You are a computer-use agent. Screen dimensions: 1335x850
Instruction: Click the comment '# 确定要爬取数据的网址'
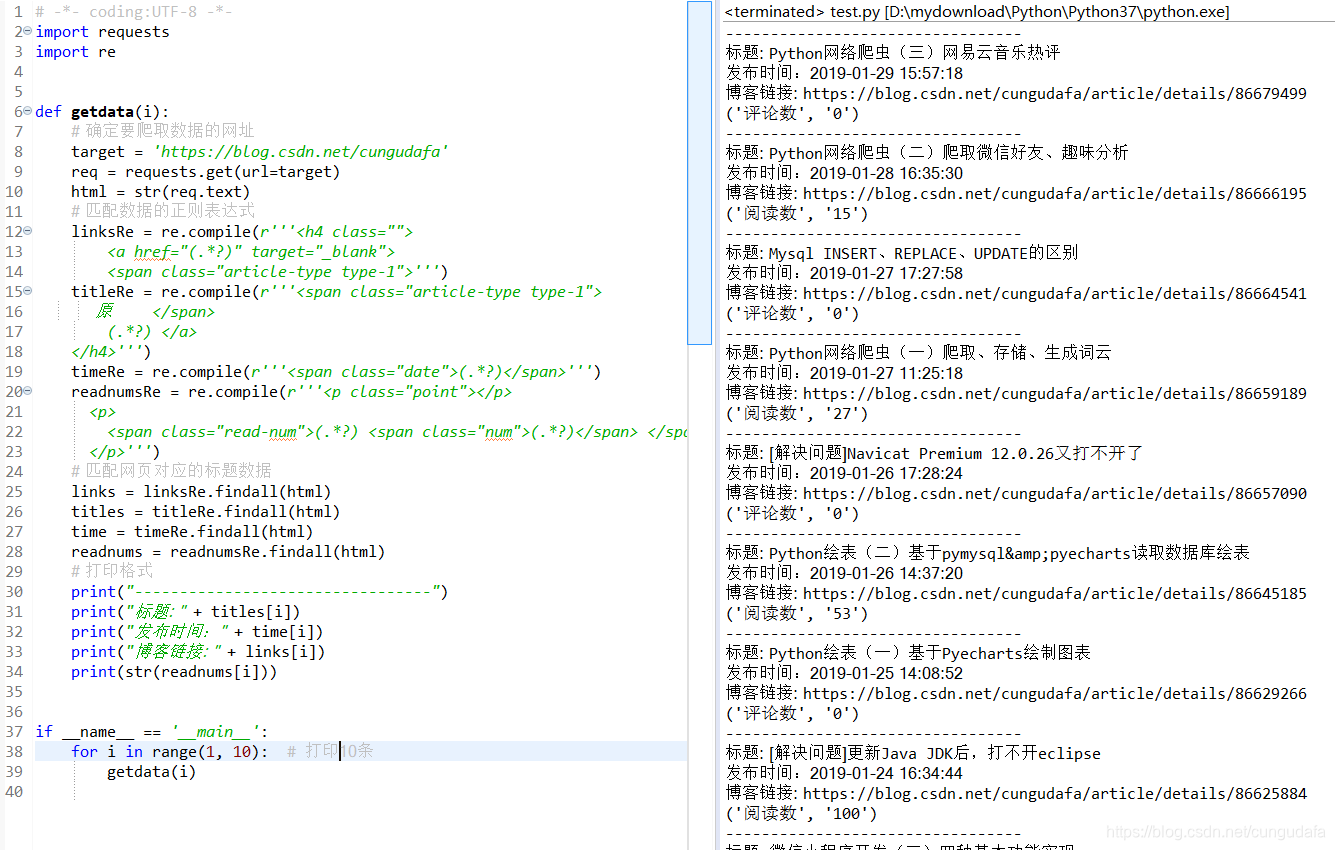point(163,132)
